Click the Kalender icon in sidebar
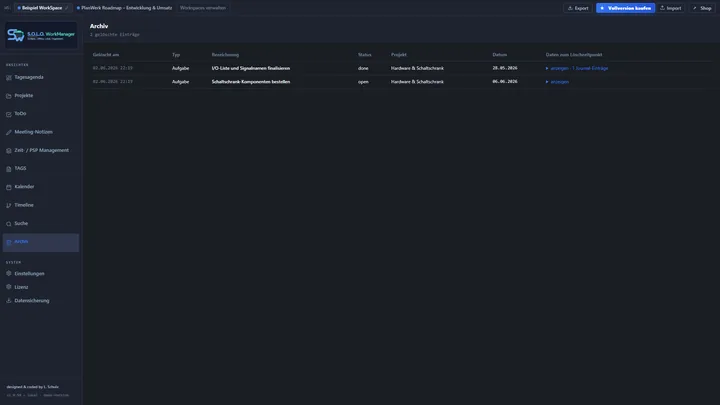This screenshot has height=405, width=720. 9,187
